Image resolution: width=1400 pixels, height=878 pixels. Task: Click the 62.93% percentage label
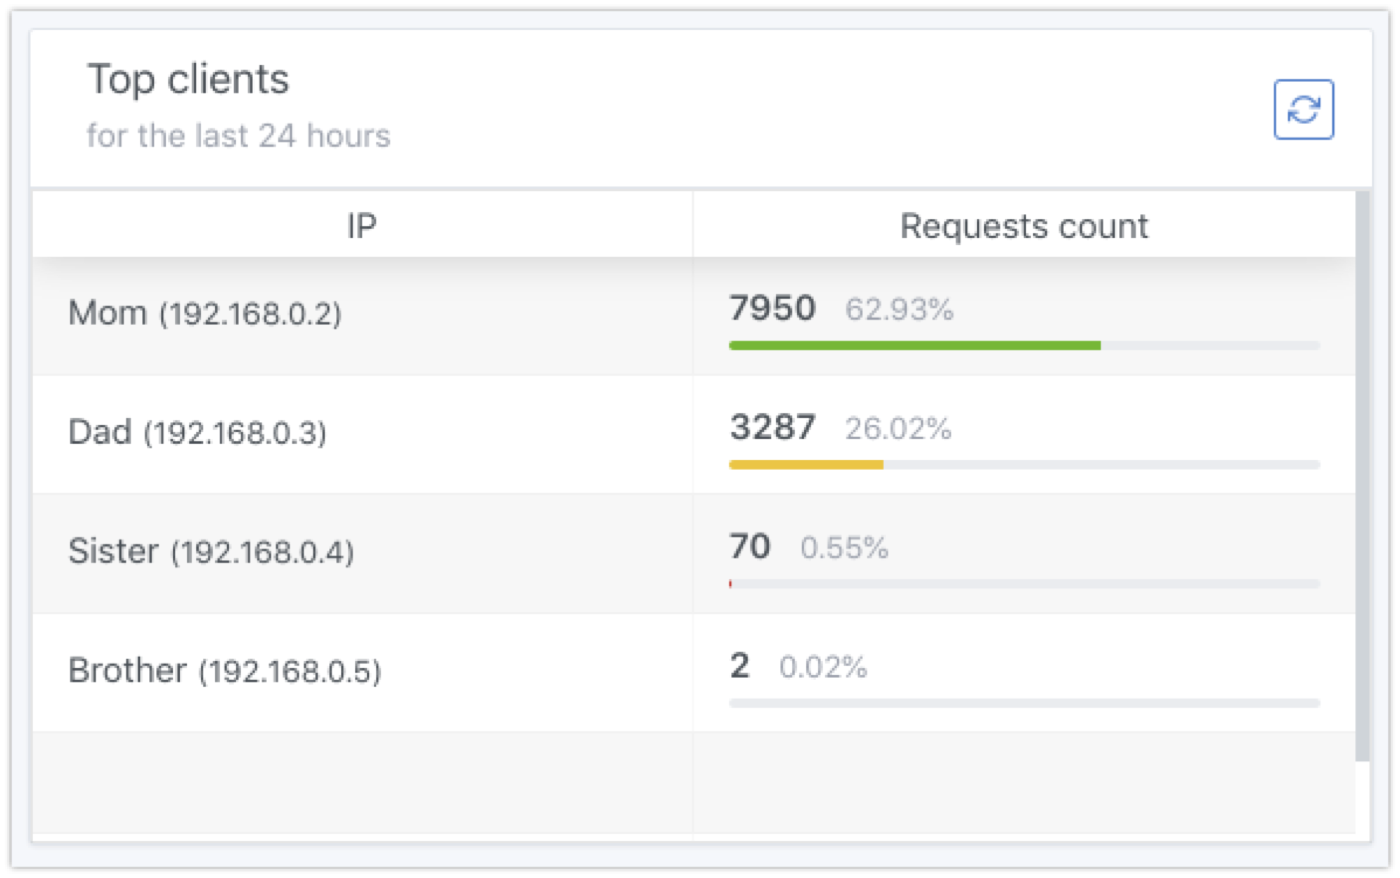click(899, 310)
